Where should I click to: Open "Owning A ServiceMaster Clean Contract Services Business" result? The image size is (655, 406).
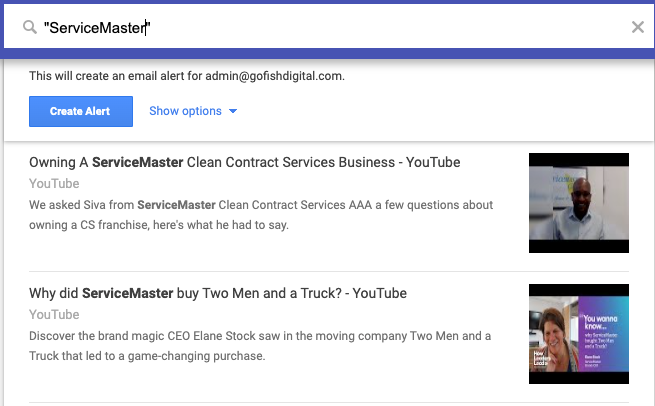[x=244, y=162]
